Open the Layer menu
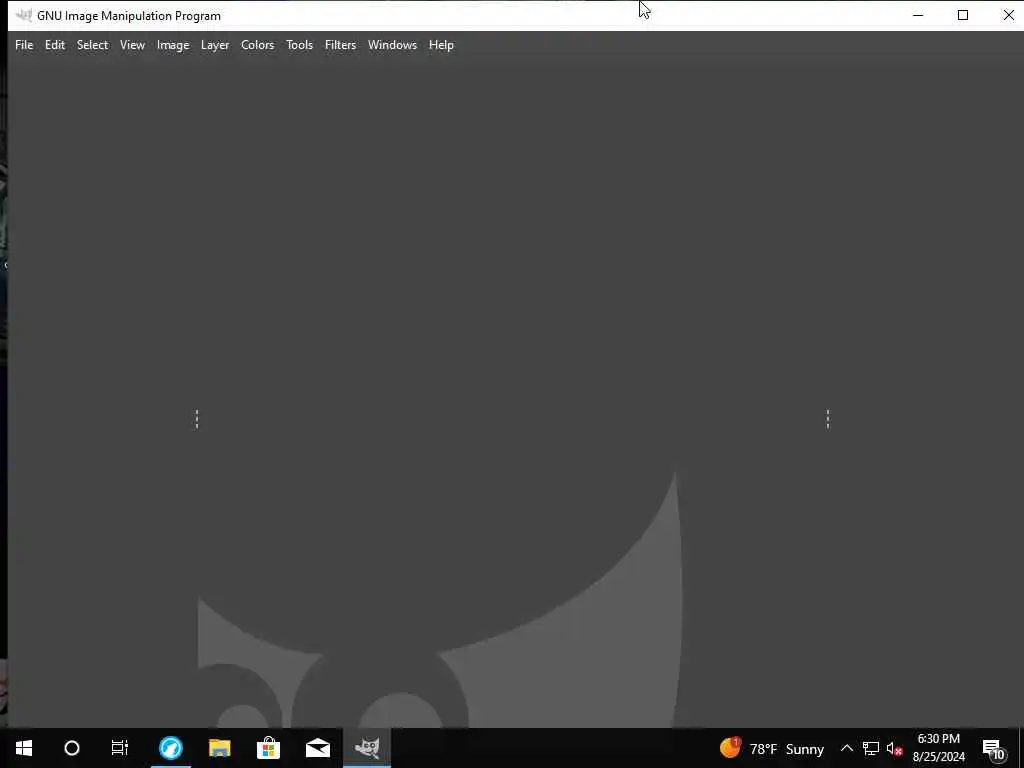 (215, 45)
